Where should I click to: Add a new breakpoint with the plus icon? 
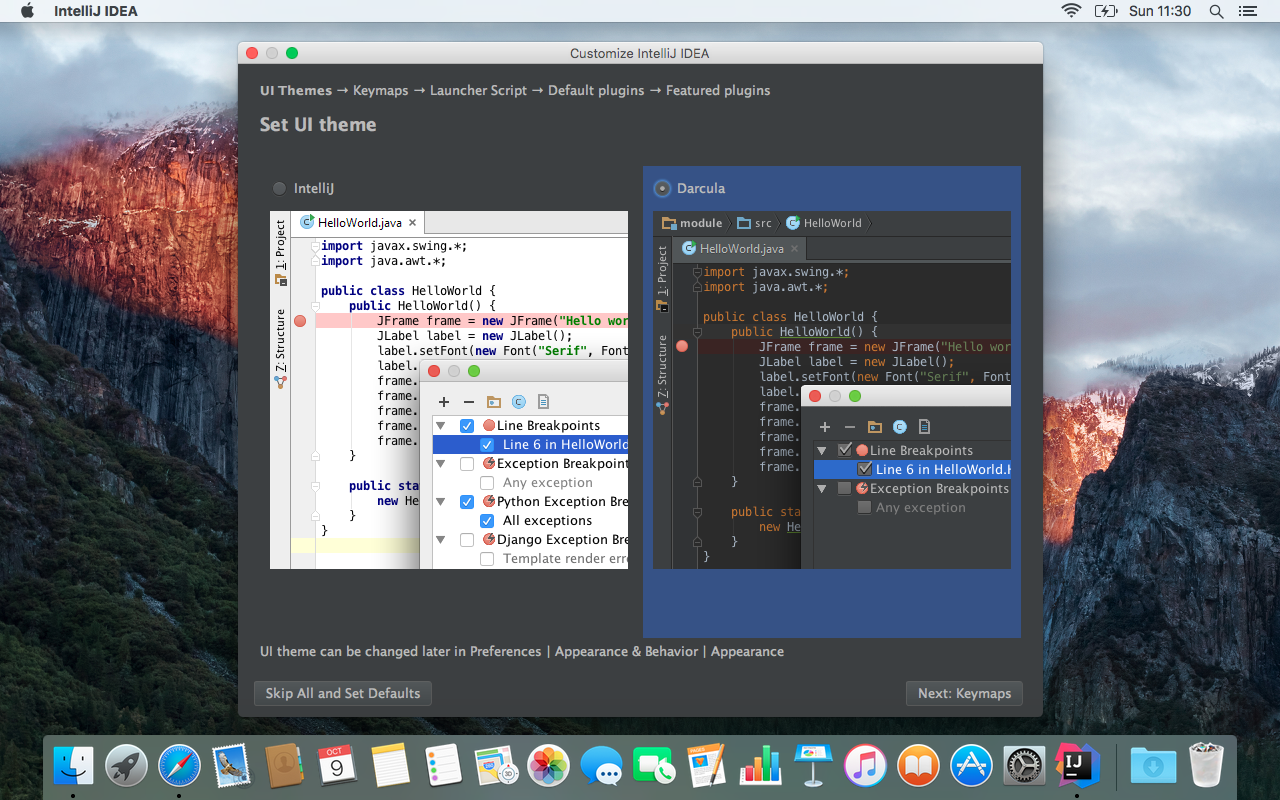443,401
